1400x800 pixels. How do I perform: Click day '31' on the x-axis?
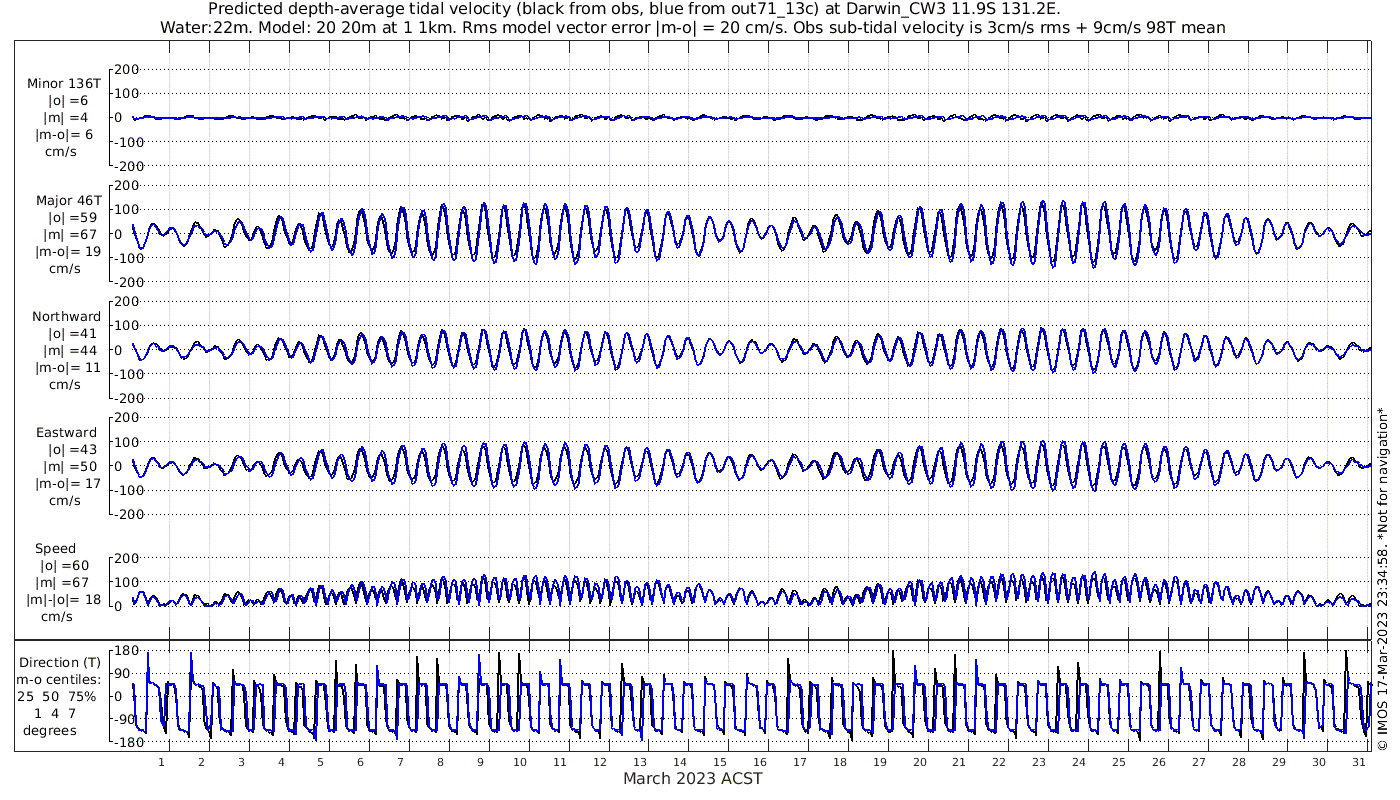(x=1358, y=762)
